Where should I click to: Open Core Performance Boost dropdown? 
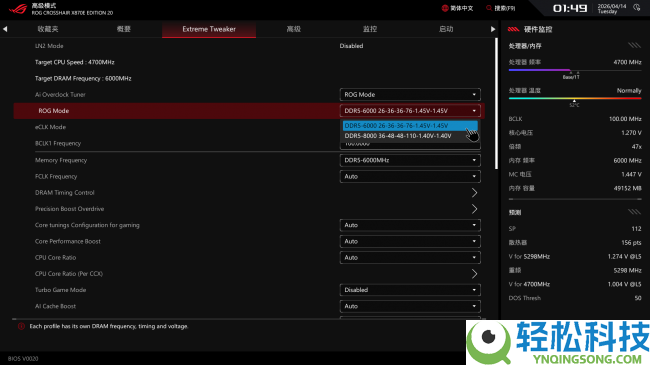pyautogui.click(x=410, y=241)
